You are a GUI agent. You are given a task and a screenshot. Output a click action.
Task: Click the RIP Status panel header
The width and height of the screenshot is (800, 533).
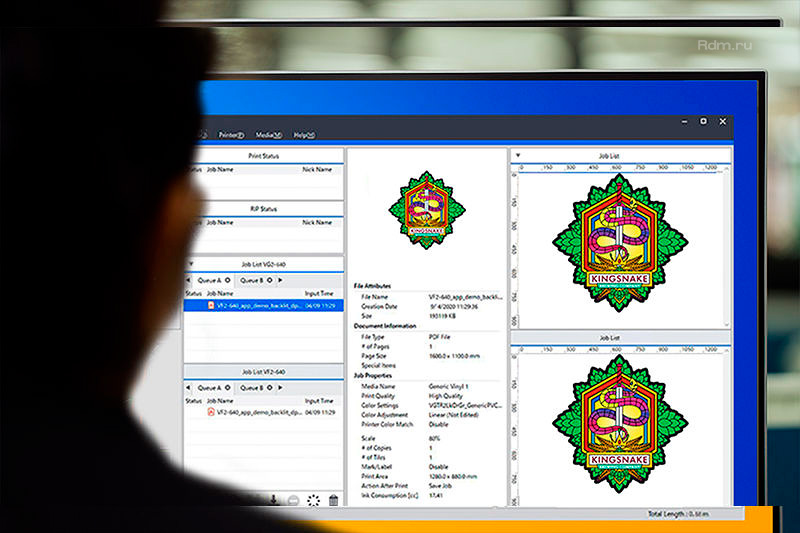(x=264, y=209)
